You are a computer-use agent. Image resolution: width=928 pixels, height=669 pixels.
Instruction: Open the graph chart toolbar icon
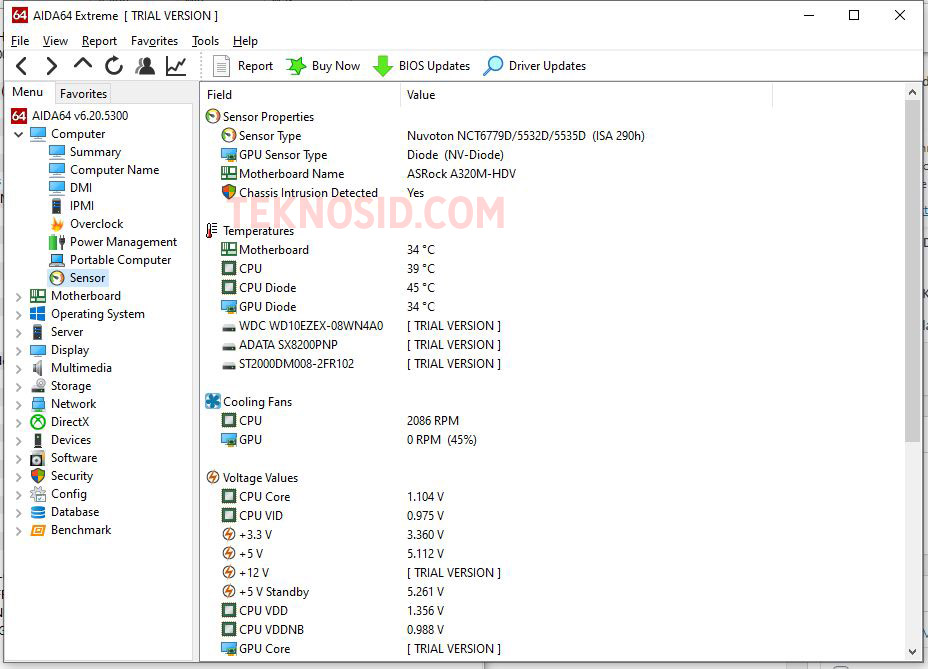tap(176, 66)
